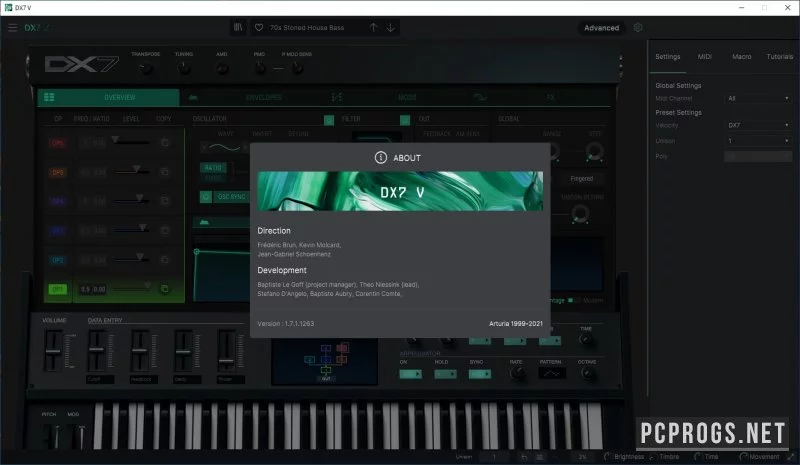Click the P Mod Sens knob
This screenshot has width=800, height=465.
[x=297, y=68]
